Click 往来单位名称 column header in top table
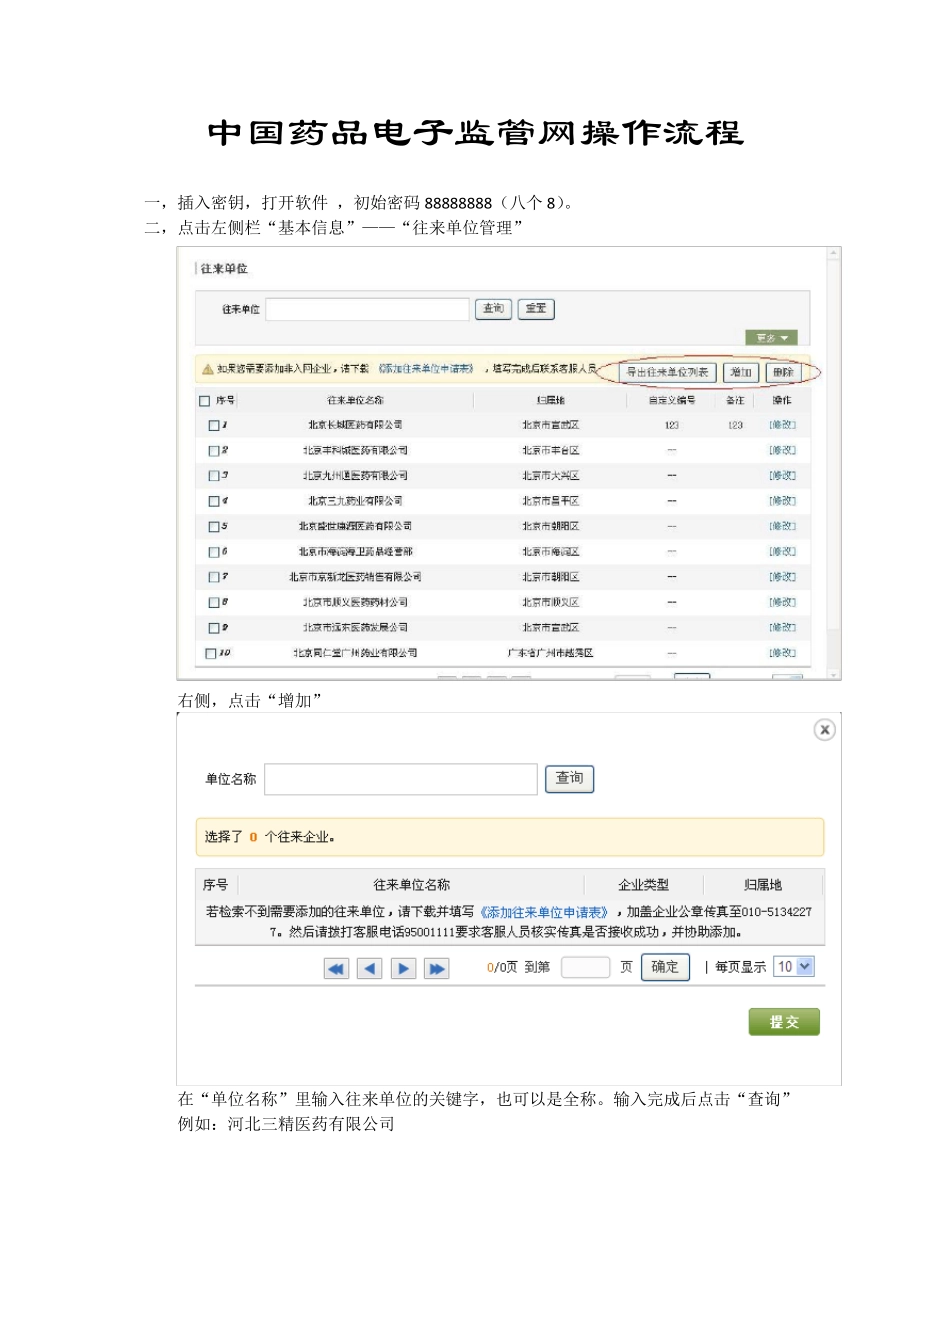950x1344 pixels. click(x=355, y=401)
